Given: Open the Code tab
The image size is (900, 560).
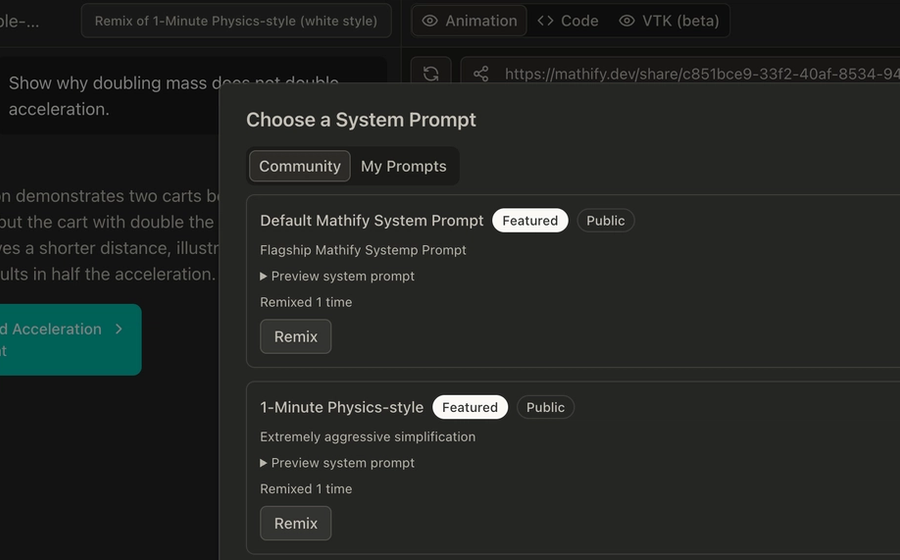Looking at the screenshot, I should (568, 21).
